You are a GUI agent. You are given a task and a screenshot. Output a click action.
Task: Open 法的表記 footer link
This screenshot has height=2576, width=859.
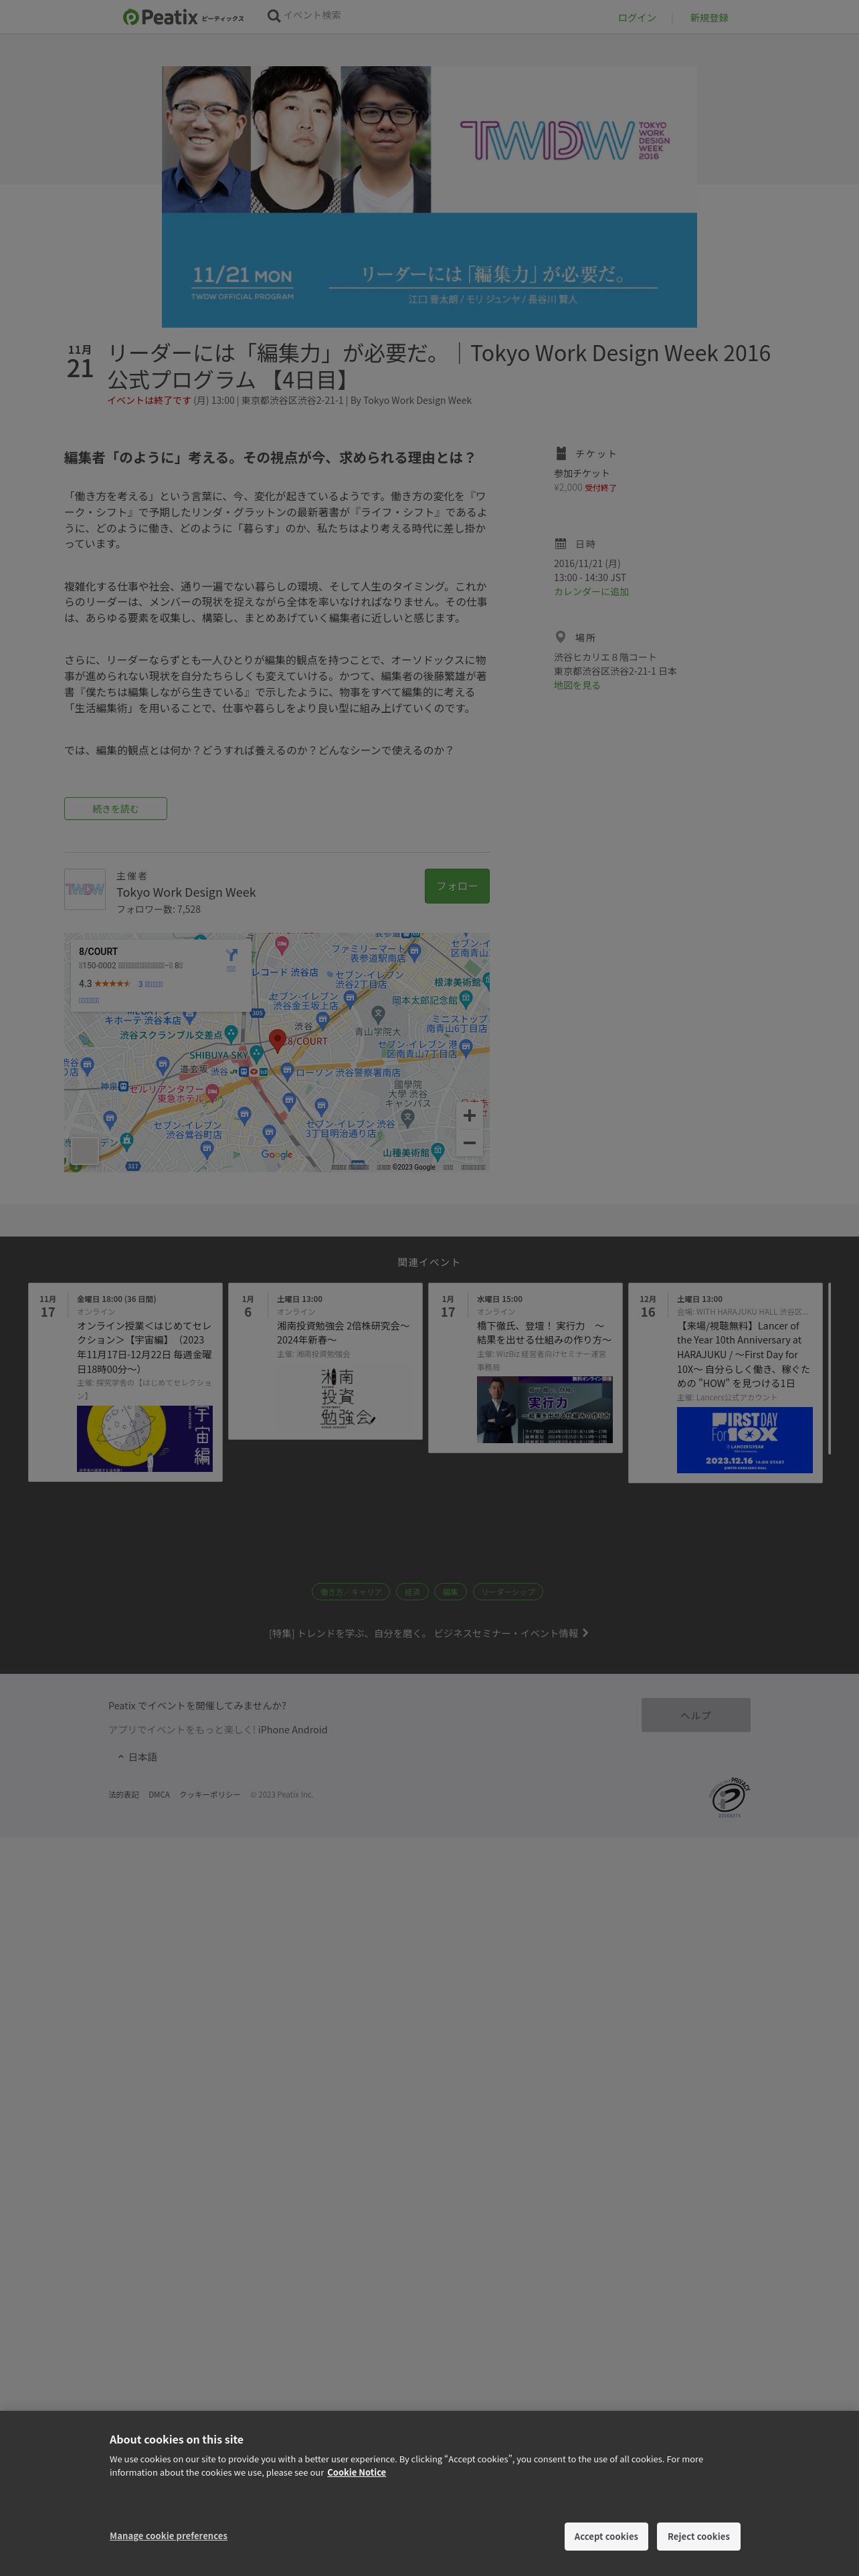[124, 1794]
